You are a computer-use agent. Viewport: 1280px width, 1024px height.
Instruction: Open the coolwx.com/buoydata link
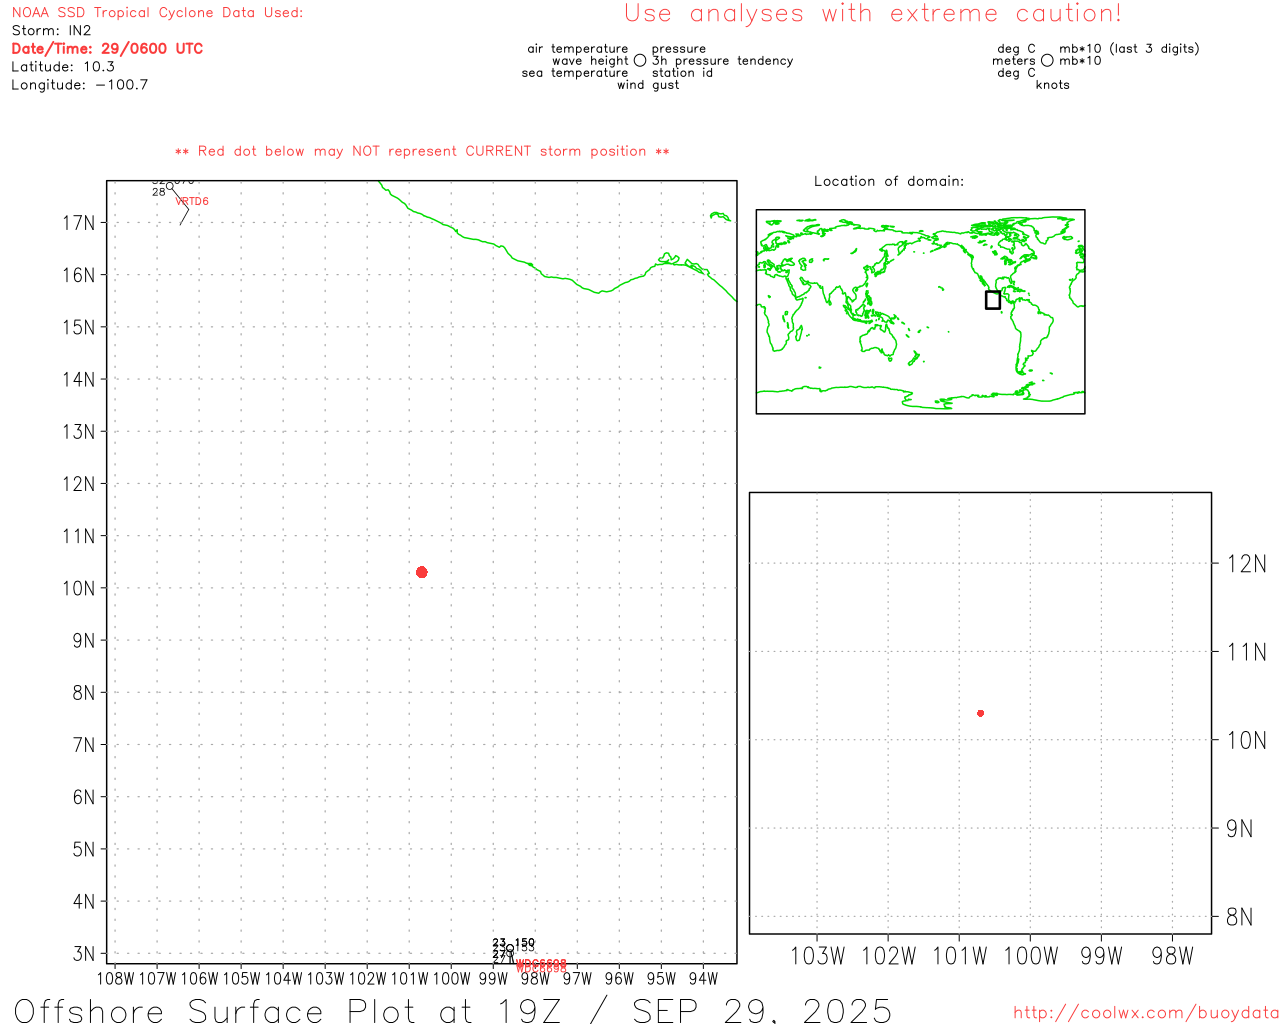[x=1146, y=1013]
